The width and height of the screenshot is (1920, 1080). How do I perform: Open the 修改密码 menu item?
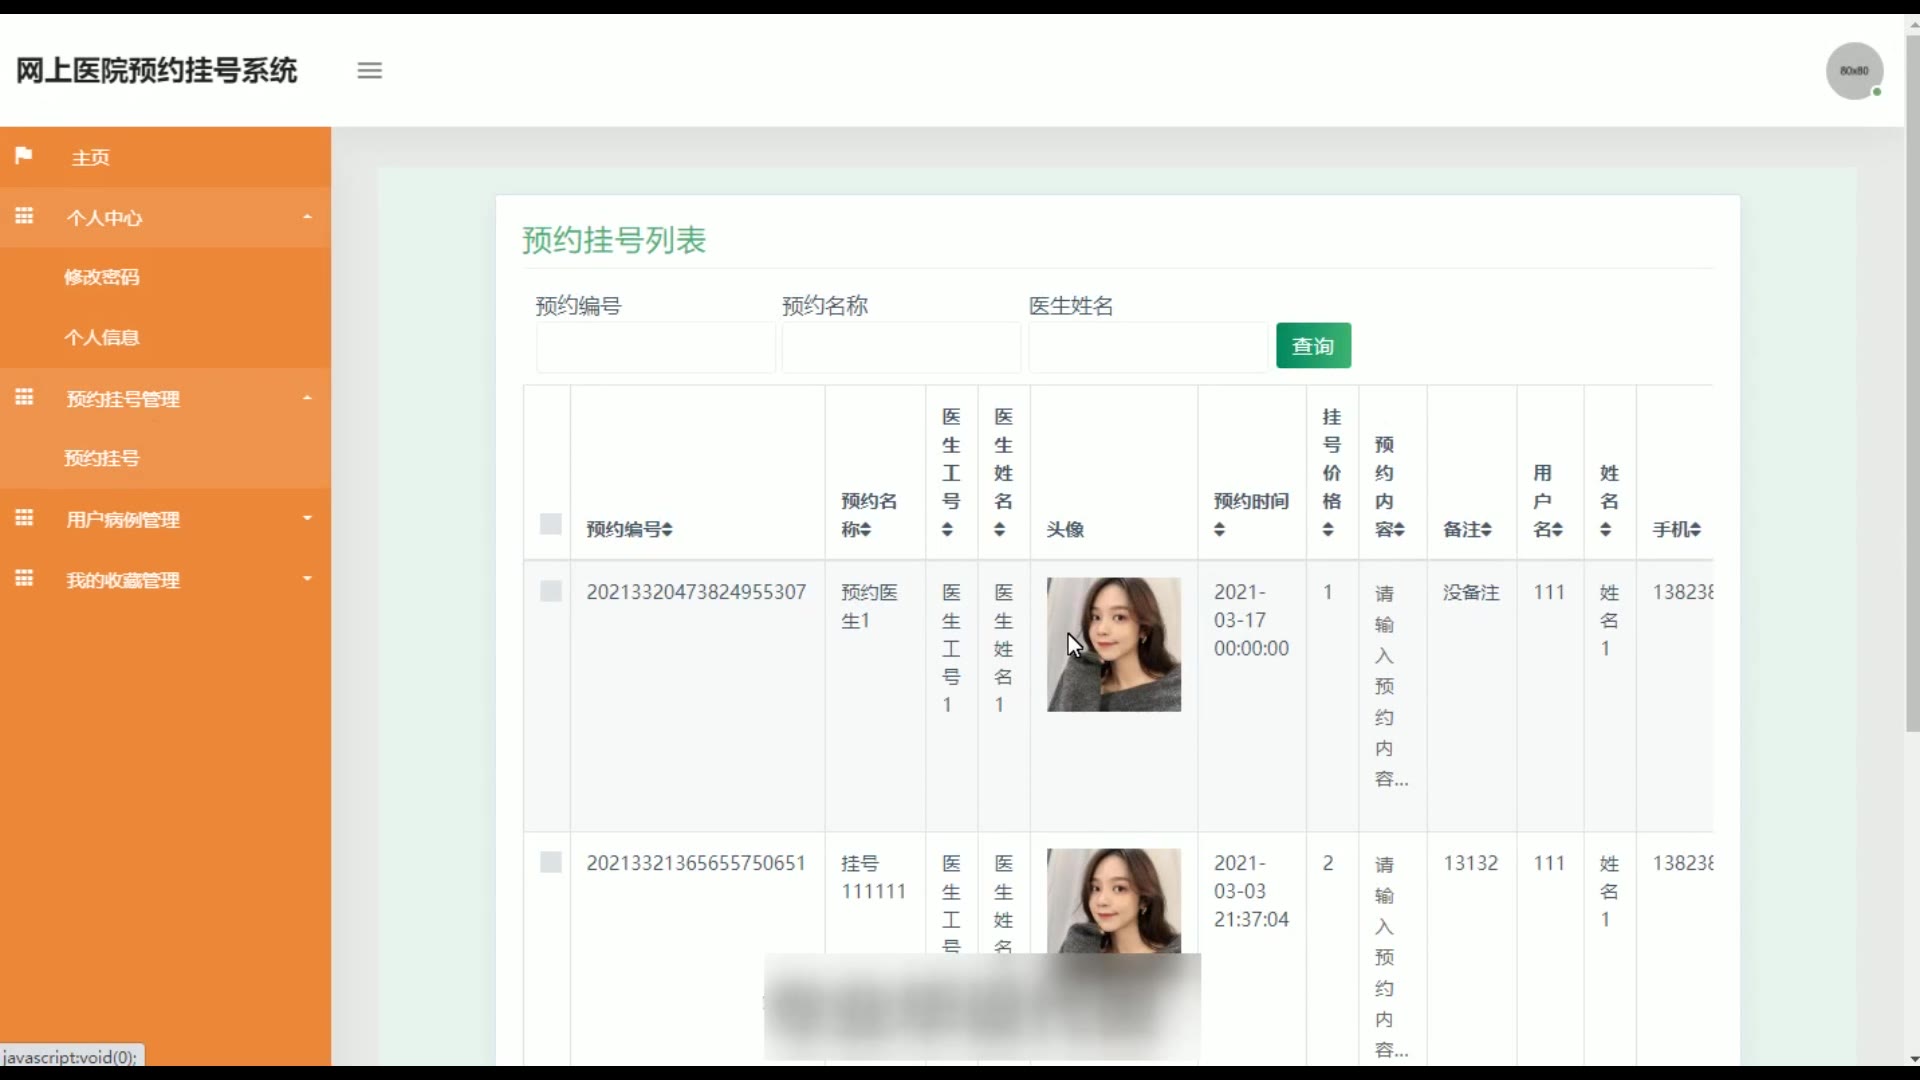click(x=102, y=277)
